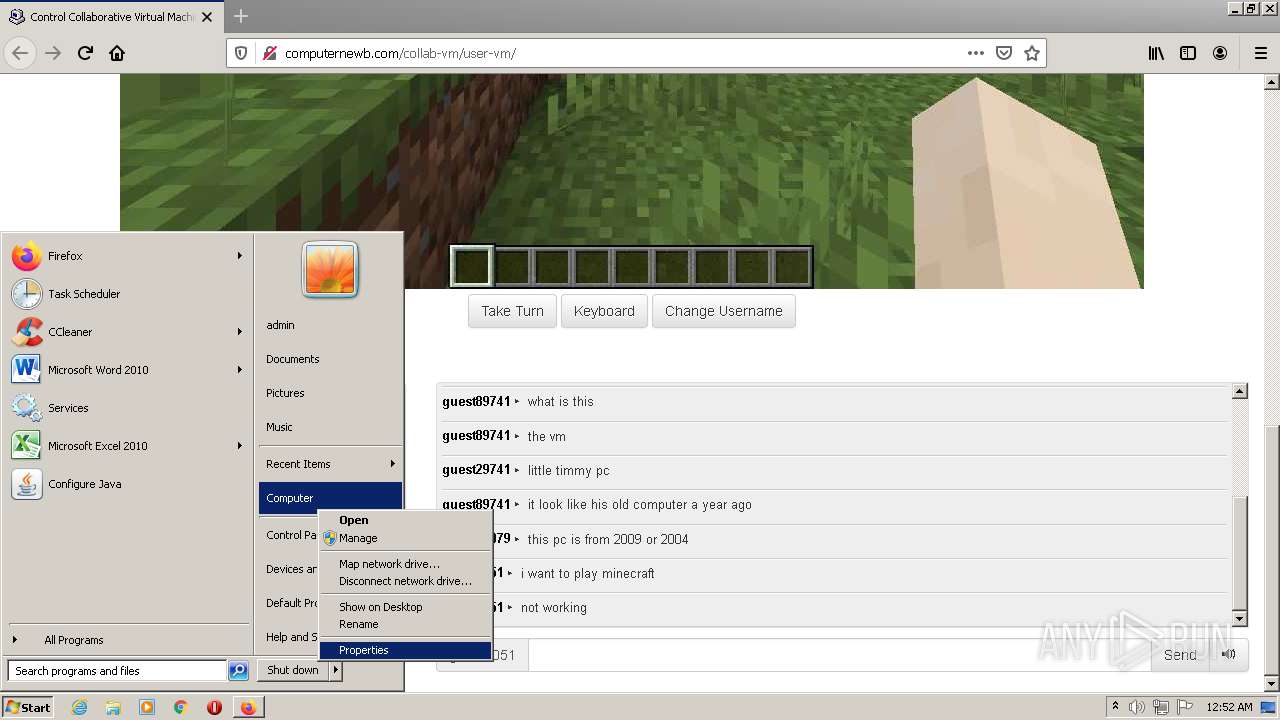The width and height of the screenshot is (1280, 720).
Task: Open Shut down options arrow
Action: tap(336, 670)
